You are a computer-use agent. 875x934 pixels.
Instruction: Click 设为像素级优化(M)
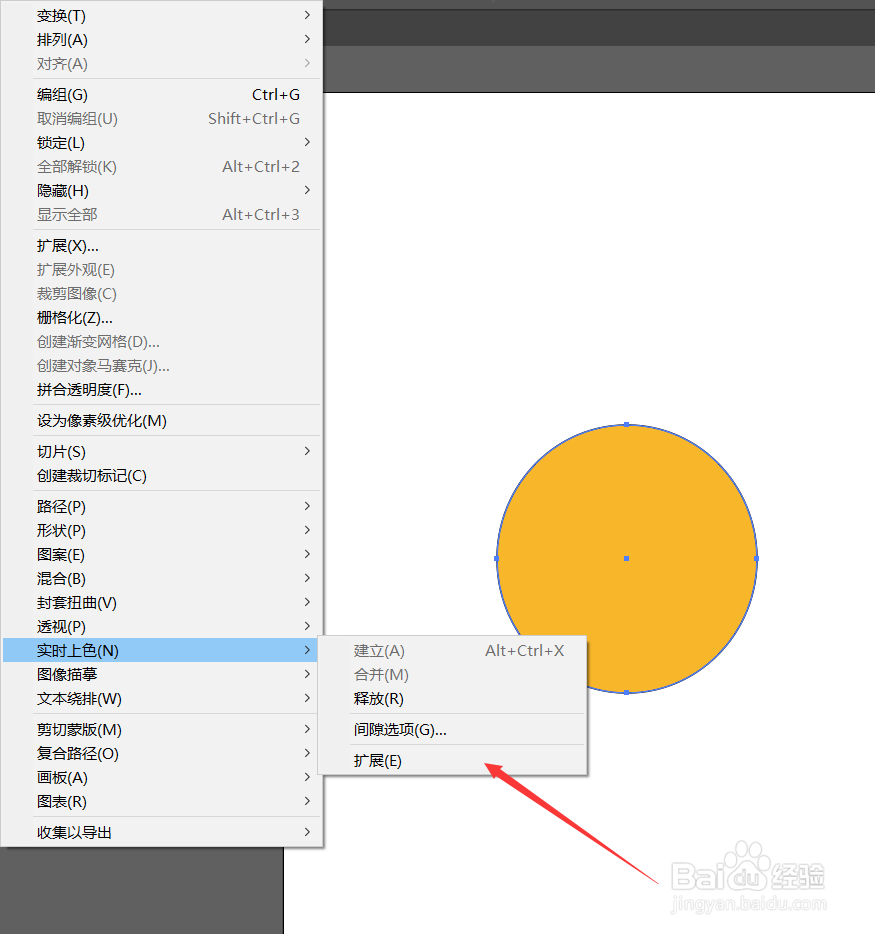(x=162, y=421)
